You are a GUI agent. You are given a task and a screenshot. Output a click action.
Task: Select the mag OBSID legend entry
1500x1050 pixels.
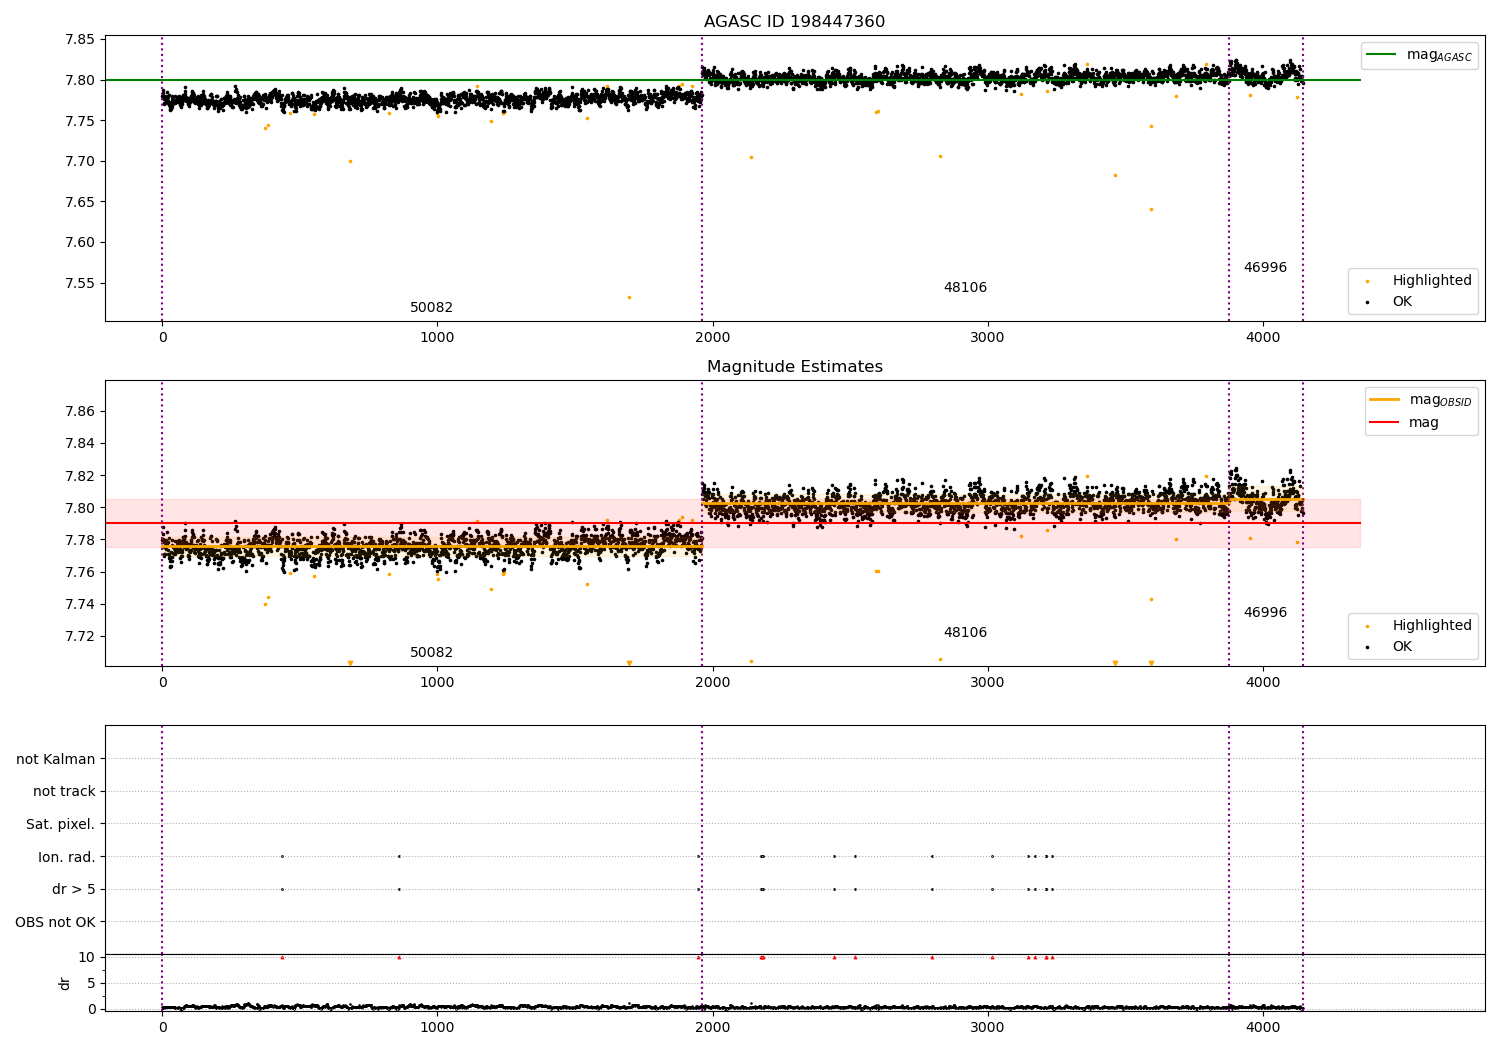[1420, 400]
